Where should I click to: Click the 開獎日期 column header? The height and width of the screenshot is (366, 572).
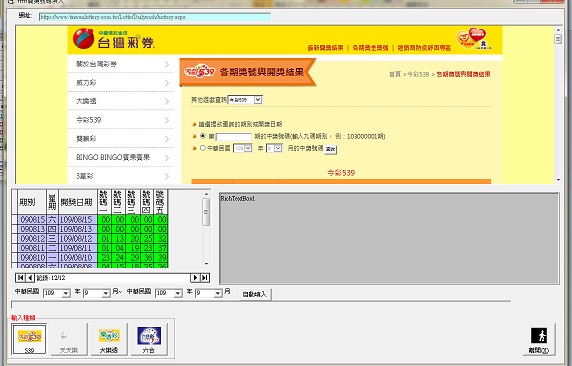pos(78,202)
